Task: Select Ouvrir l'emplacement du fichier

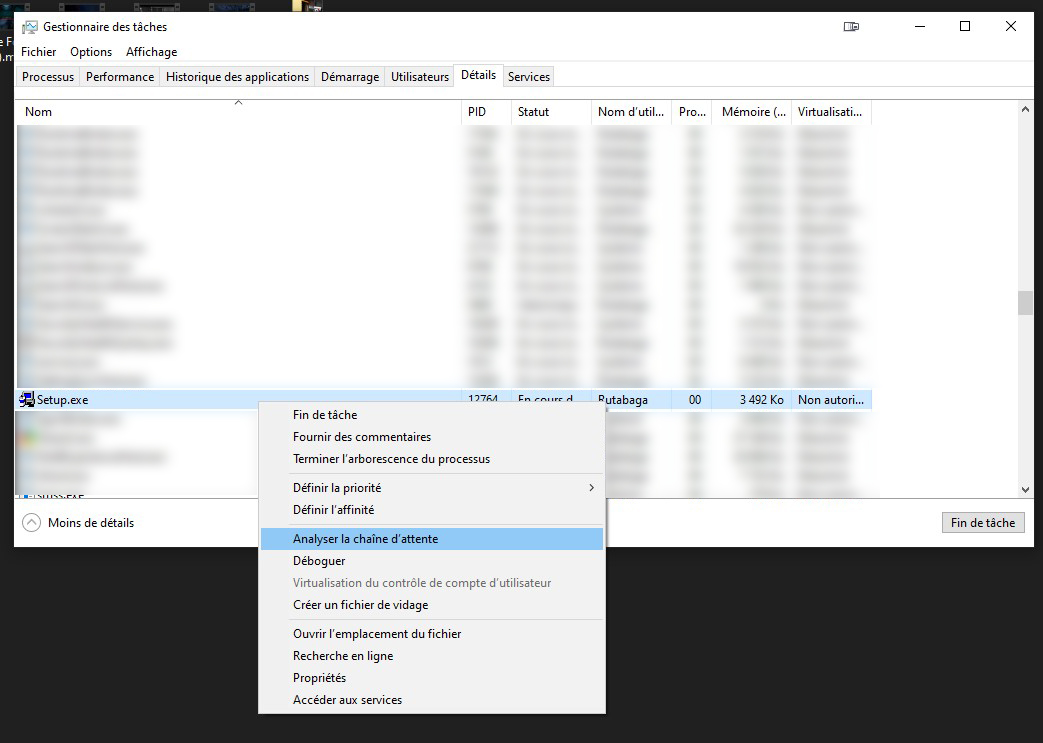Action: click(377, 634)
